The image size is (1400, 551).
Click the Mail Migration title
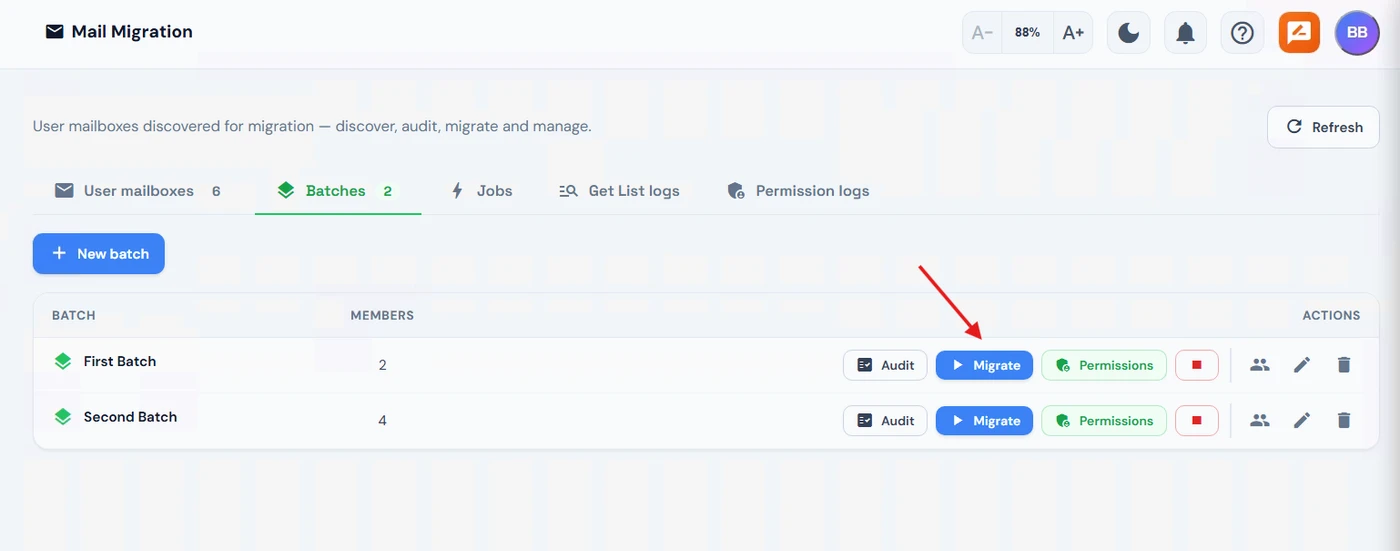[132, 32]
